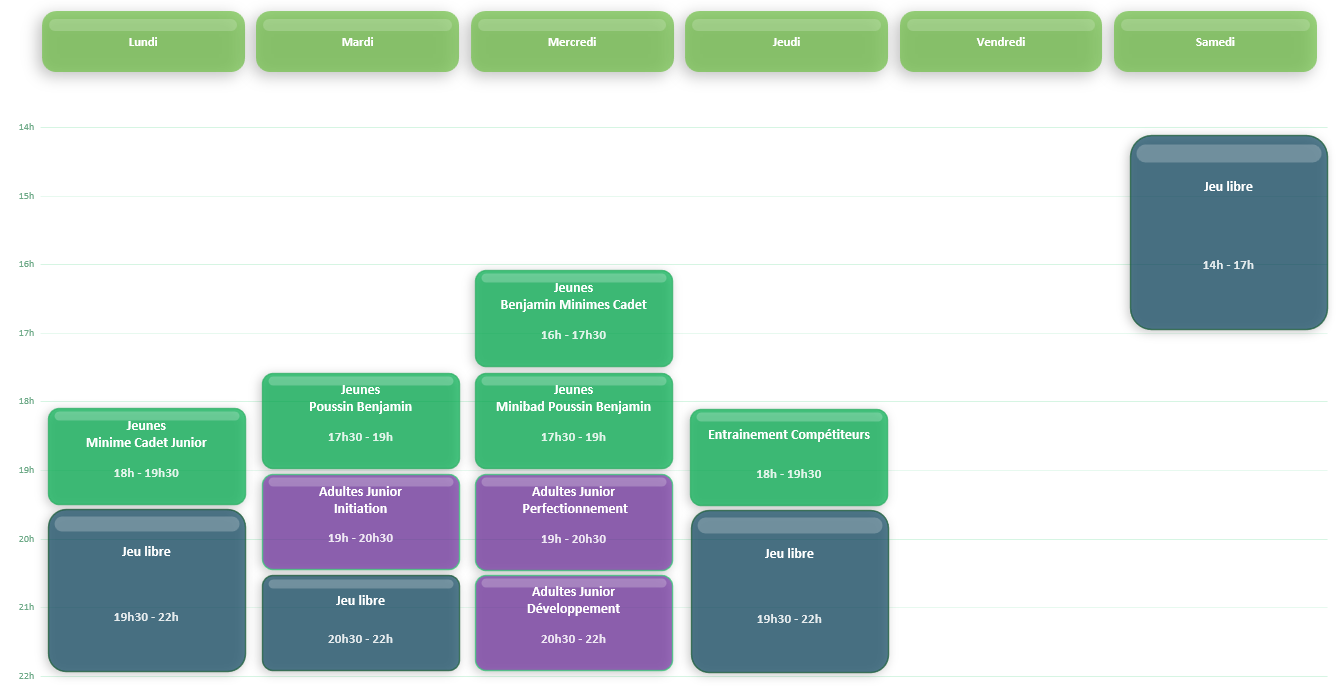
Task: Click the 14h time label
Action: click(x=26, y=127)
